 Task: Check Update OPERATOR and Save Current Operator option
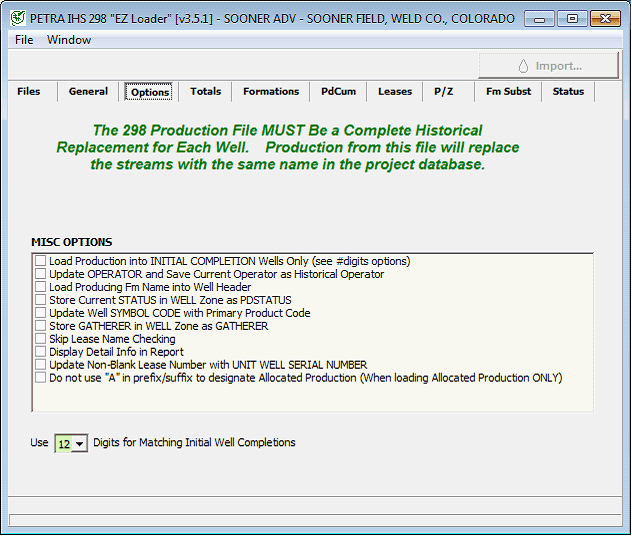(41, 274)
